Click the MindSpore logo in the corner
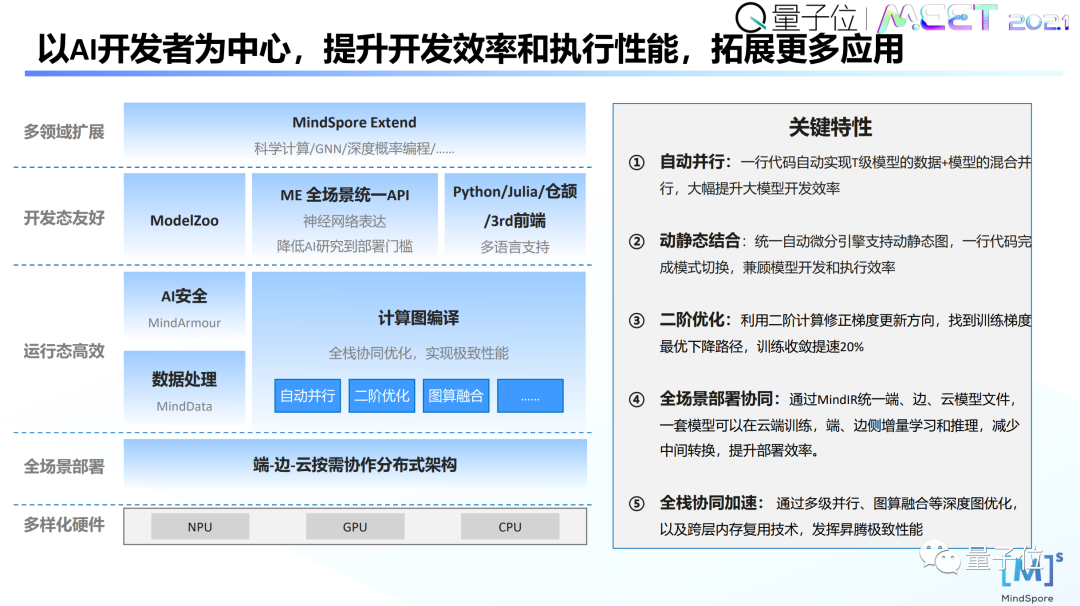This screenshot has height=606, width=1080. click(1030, 577)
